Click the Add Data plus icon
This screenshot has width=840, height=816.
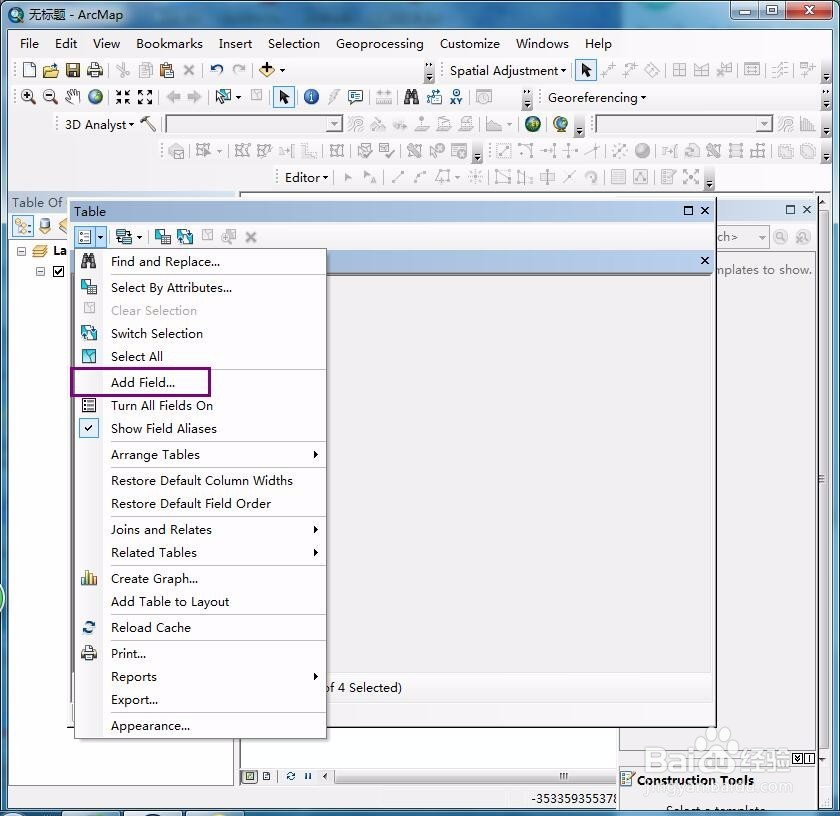coord(267,70)
